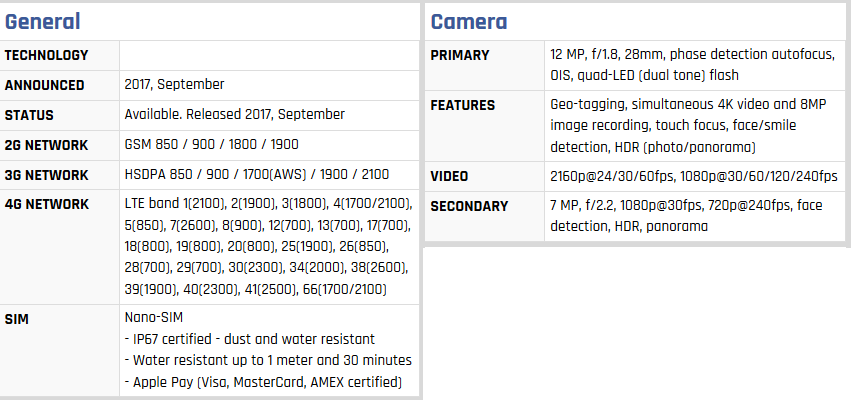851x400 pixels.
Task: Click the General section heading
Action: [42, 22]
